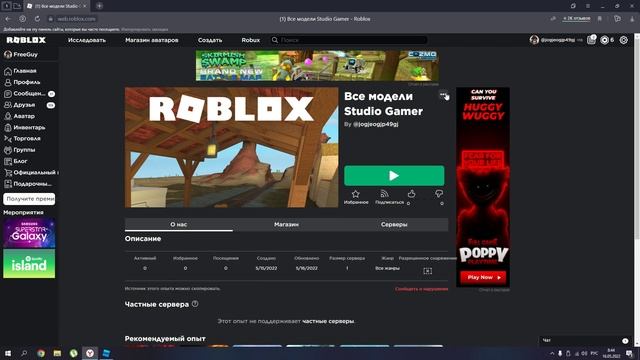Click the private servers help question icon
Image resolution: width=640 pixels, height=360 pixels.
195,304
